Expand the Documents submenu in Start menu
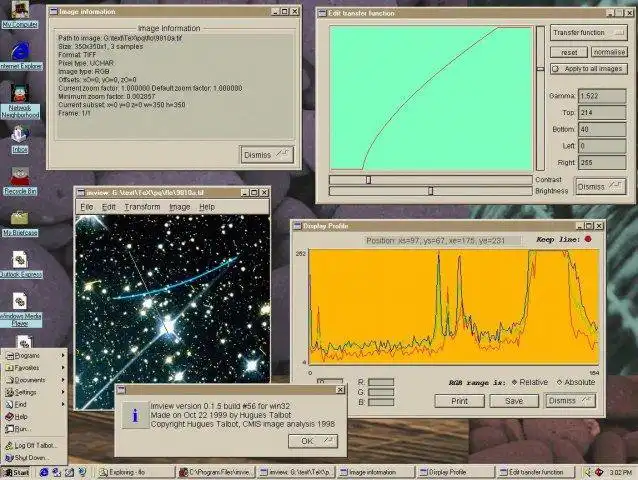This screenshot has width=638, height=480. pos(34,380)
